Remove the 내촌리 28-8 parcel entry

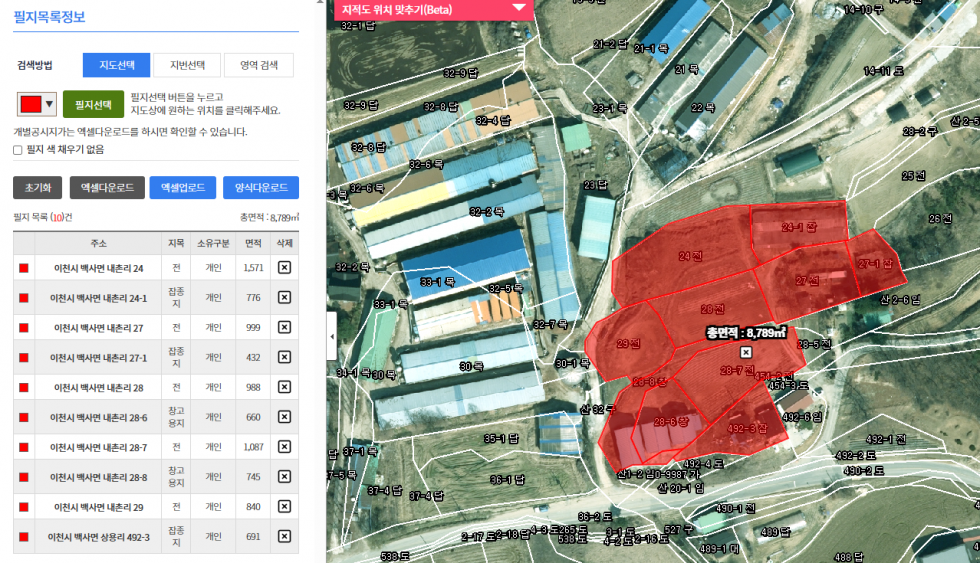pyautogui.click(x=284, y=477)
